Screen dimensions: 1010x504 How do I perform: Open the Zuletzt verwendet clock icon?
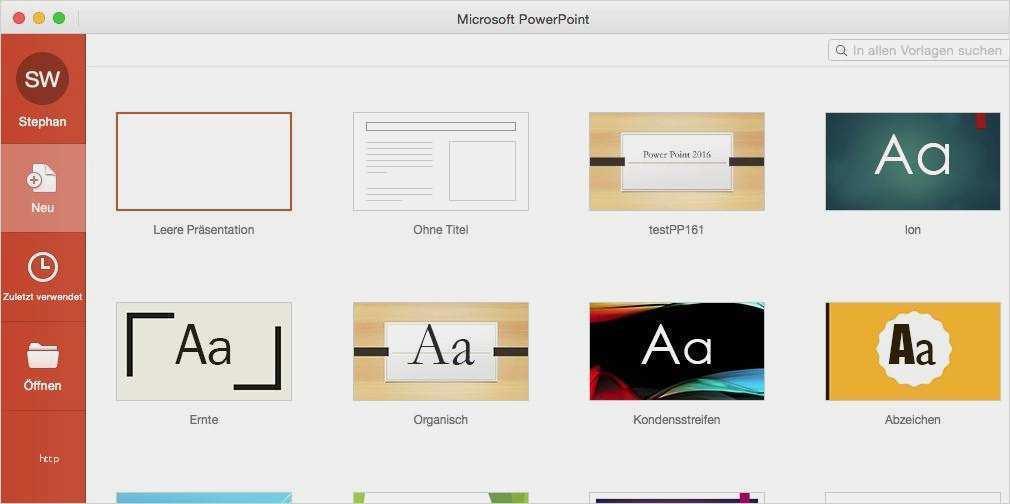(42, 267)
